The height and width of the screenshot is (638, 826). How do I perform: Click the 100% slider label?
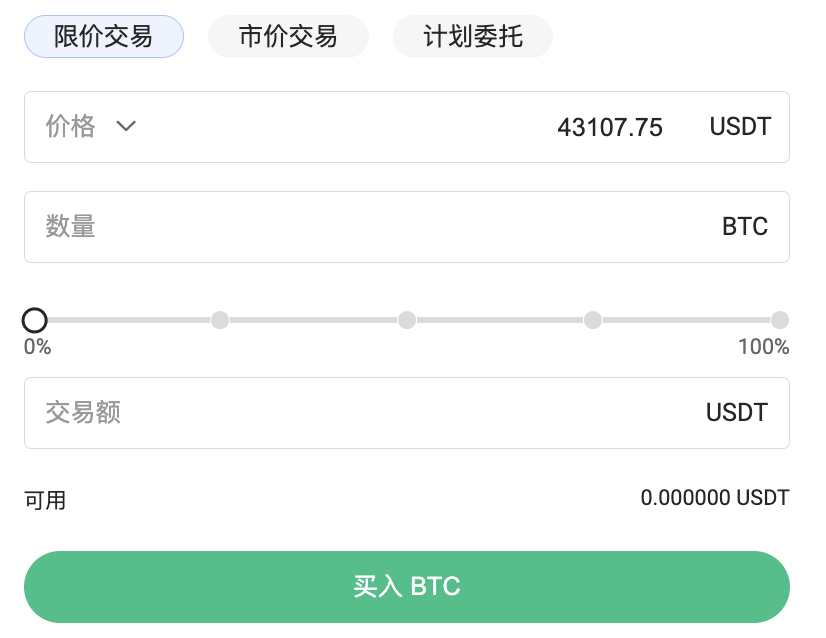tap(763, 347)
